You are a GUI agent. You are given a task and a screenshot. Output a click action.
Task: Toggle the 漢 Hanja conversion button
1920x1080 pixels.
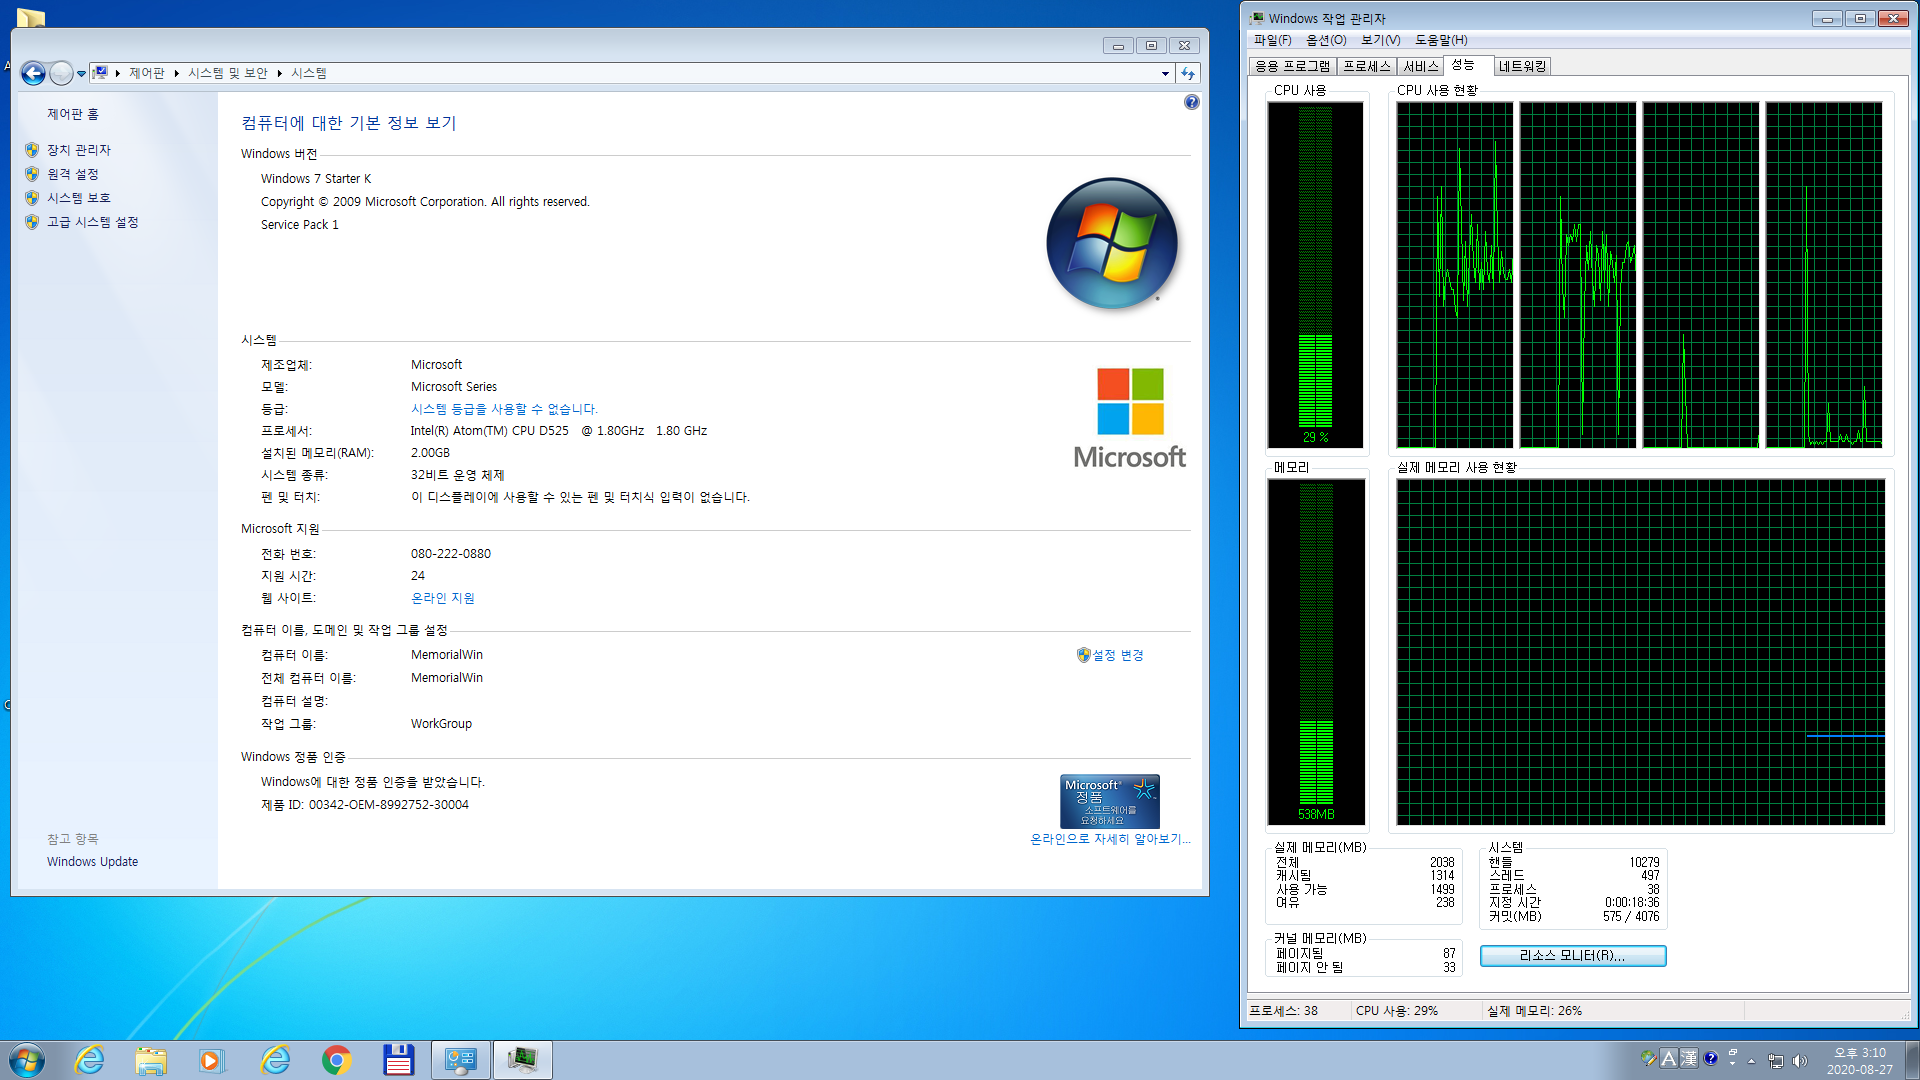pyautogui.click(x=1689, y=1058)
